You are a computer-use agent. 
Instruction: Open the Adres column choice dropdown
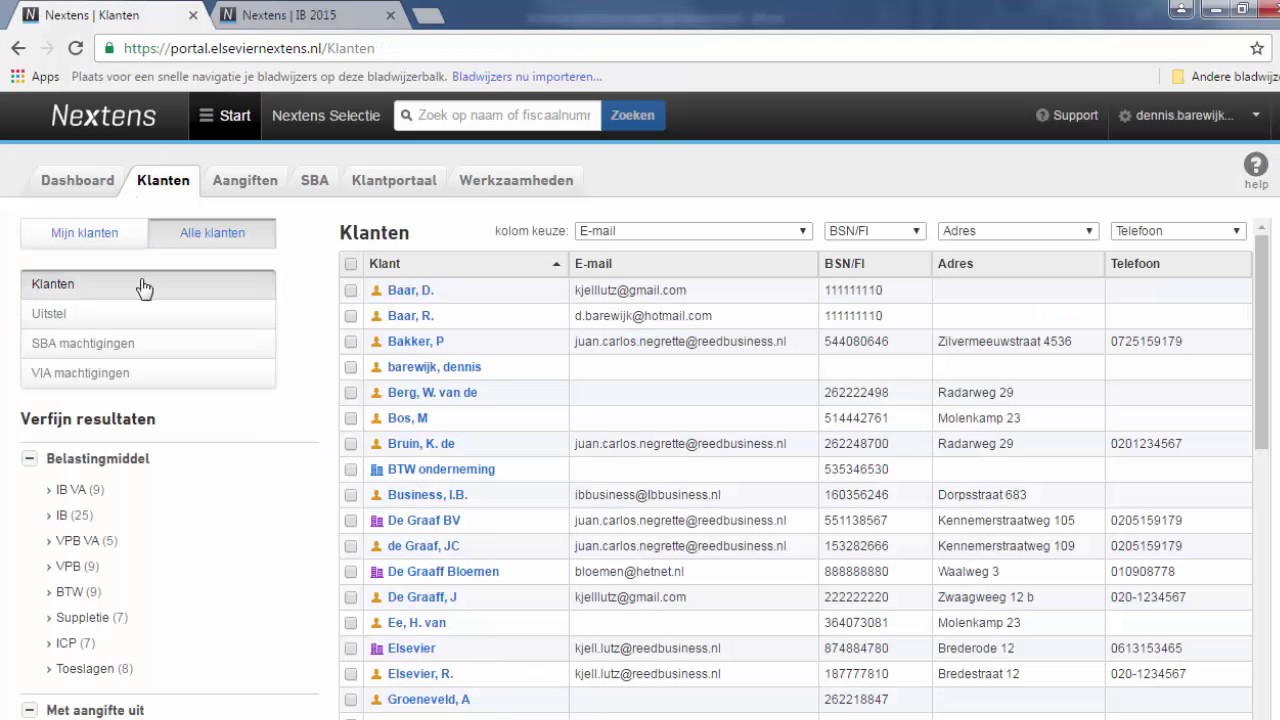click(x=1018, y=231)
